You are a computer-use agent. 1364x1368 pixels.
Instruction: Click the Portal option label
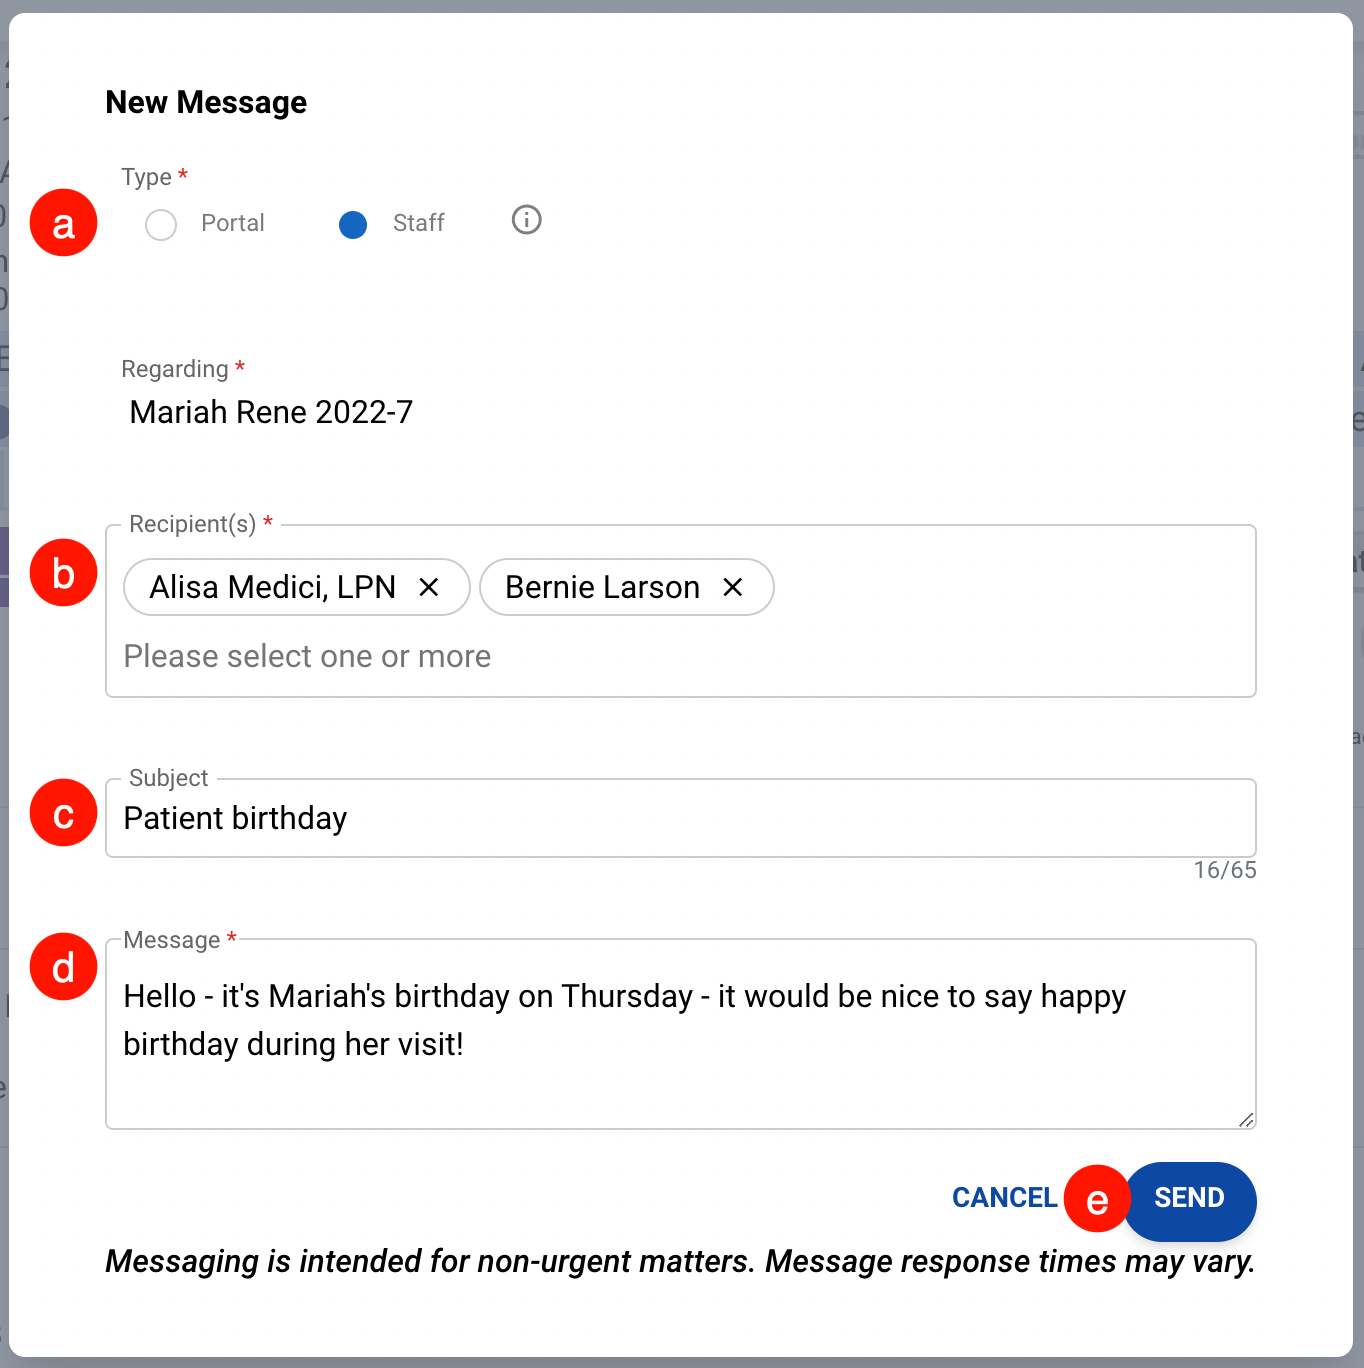[x=232, y=223]
